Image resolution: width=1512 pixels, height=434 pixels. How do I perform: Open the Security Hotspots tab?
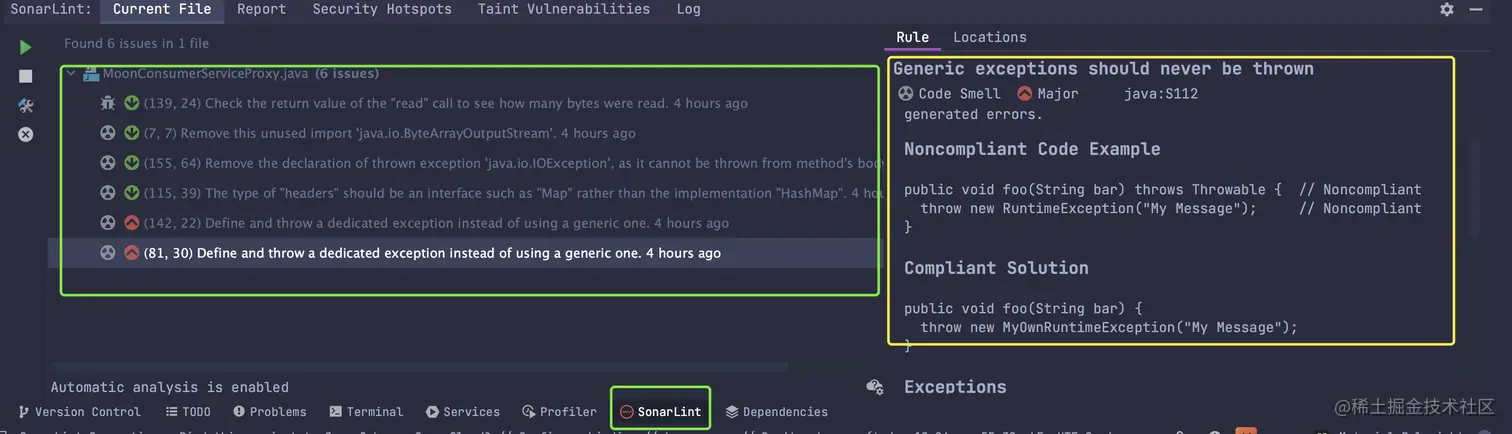pos(382,9)
